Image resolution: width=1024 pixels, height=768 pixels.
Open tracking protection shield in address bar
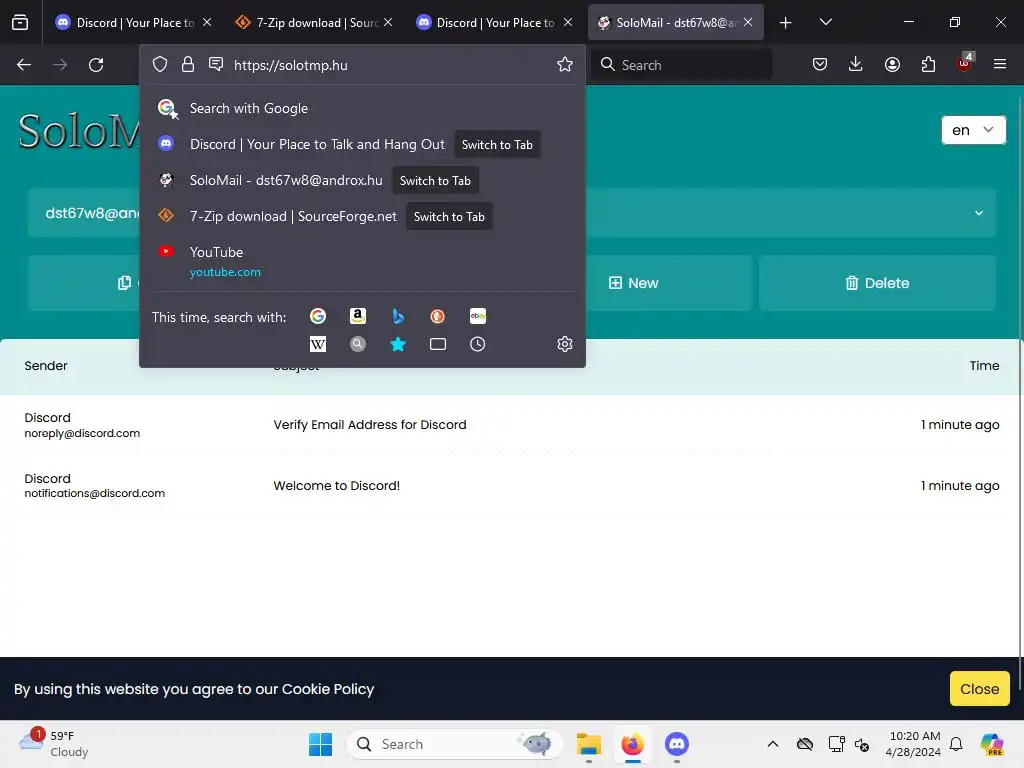coord(160,64)
